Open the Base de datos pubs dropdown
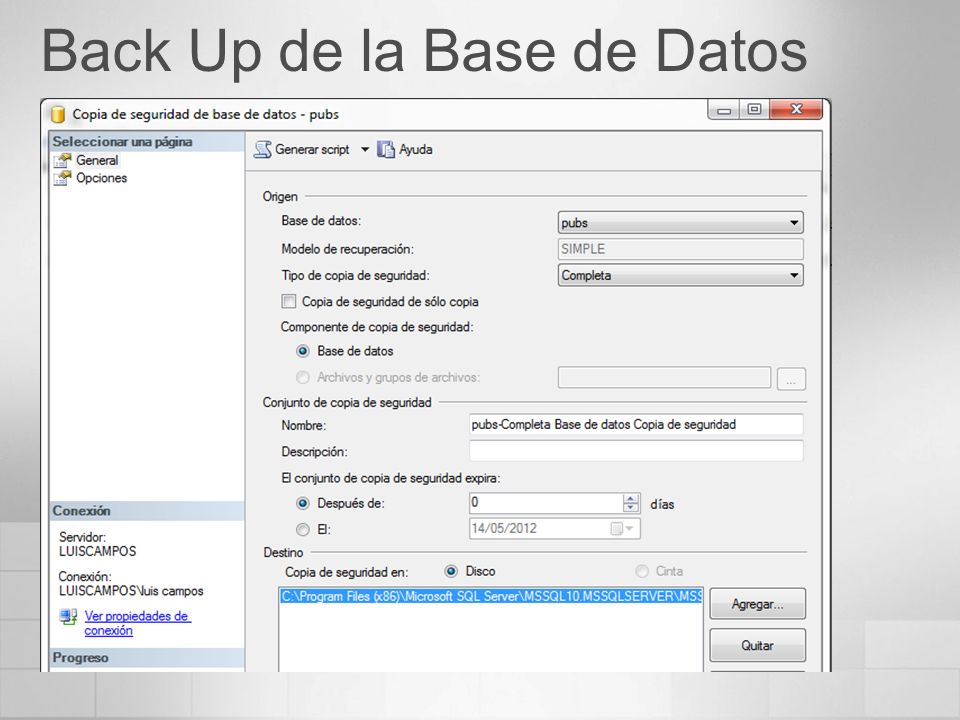960x720 pixels. coord(680,223)
